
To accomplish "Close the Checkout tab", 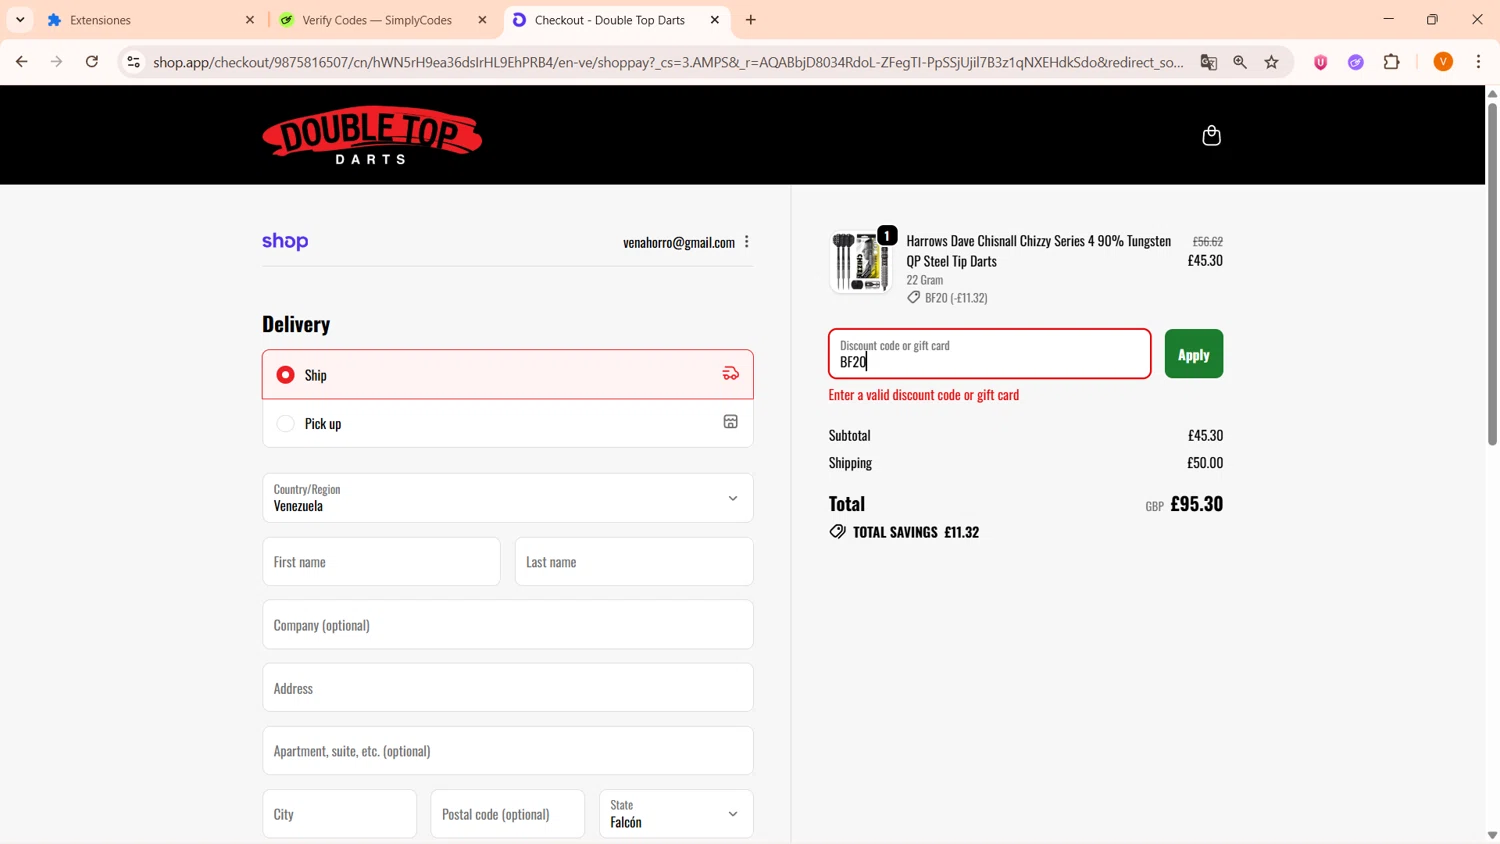I will coord(715,20).
